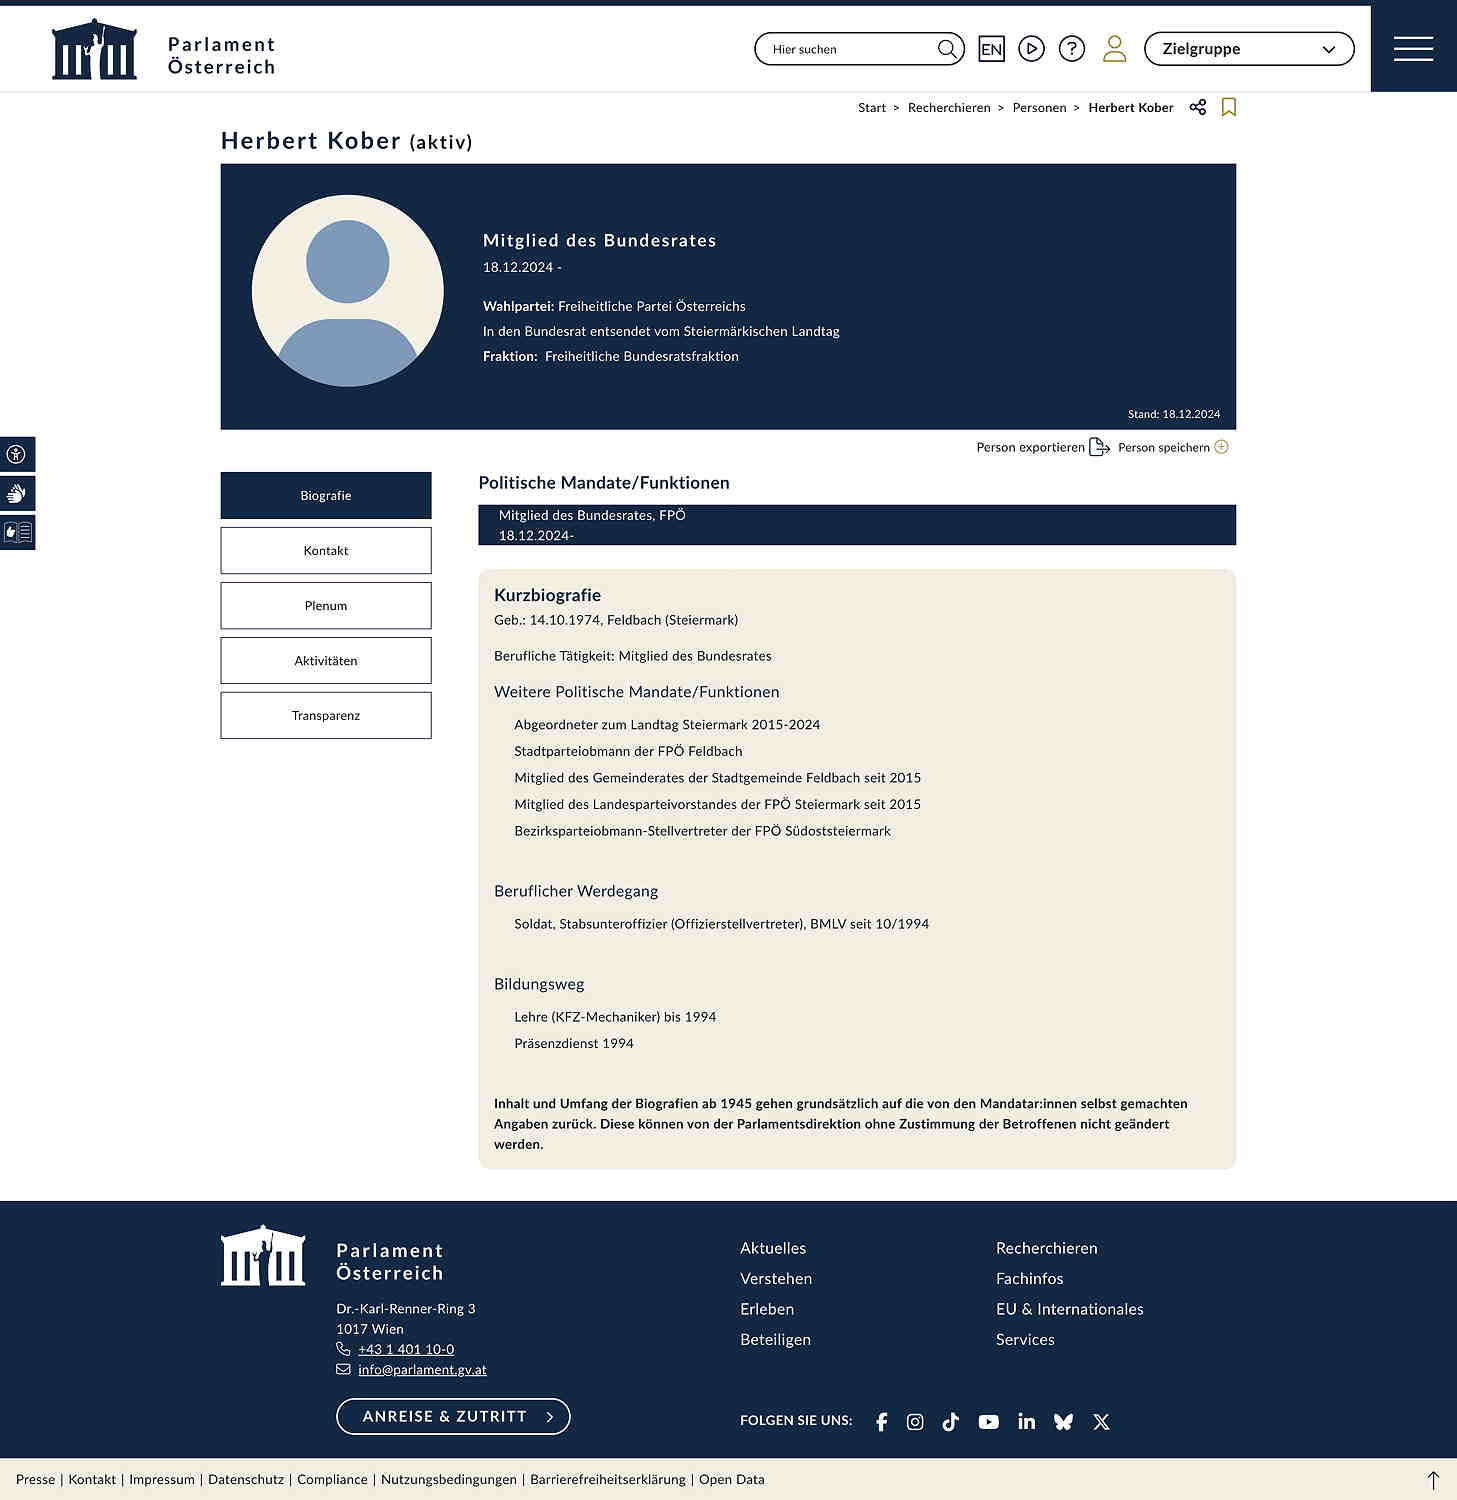Click "Stand: 18.12.2024" text
This screenshot has width=1457, height=1500.
click(x=1174, y=414)
